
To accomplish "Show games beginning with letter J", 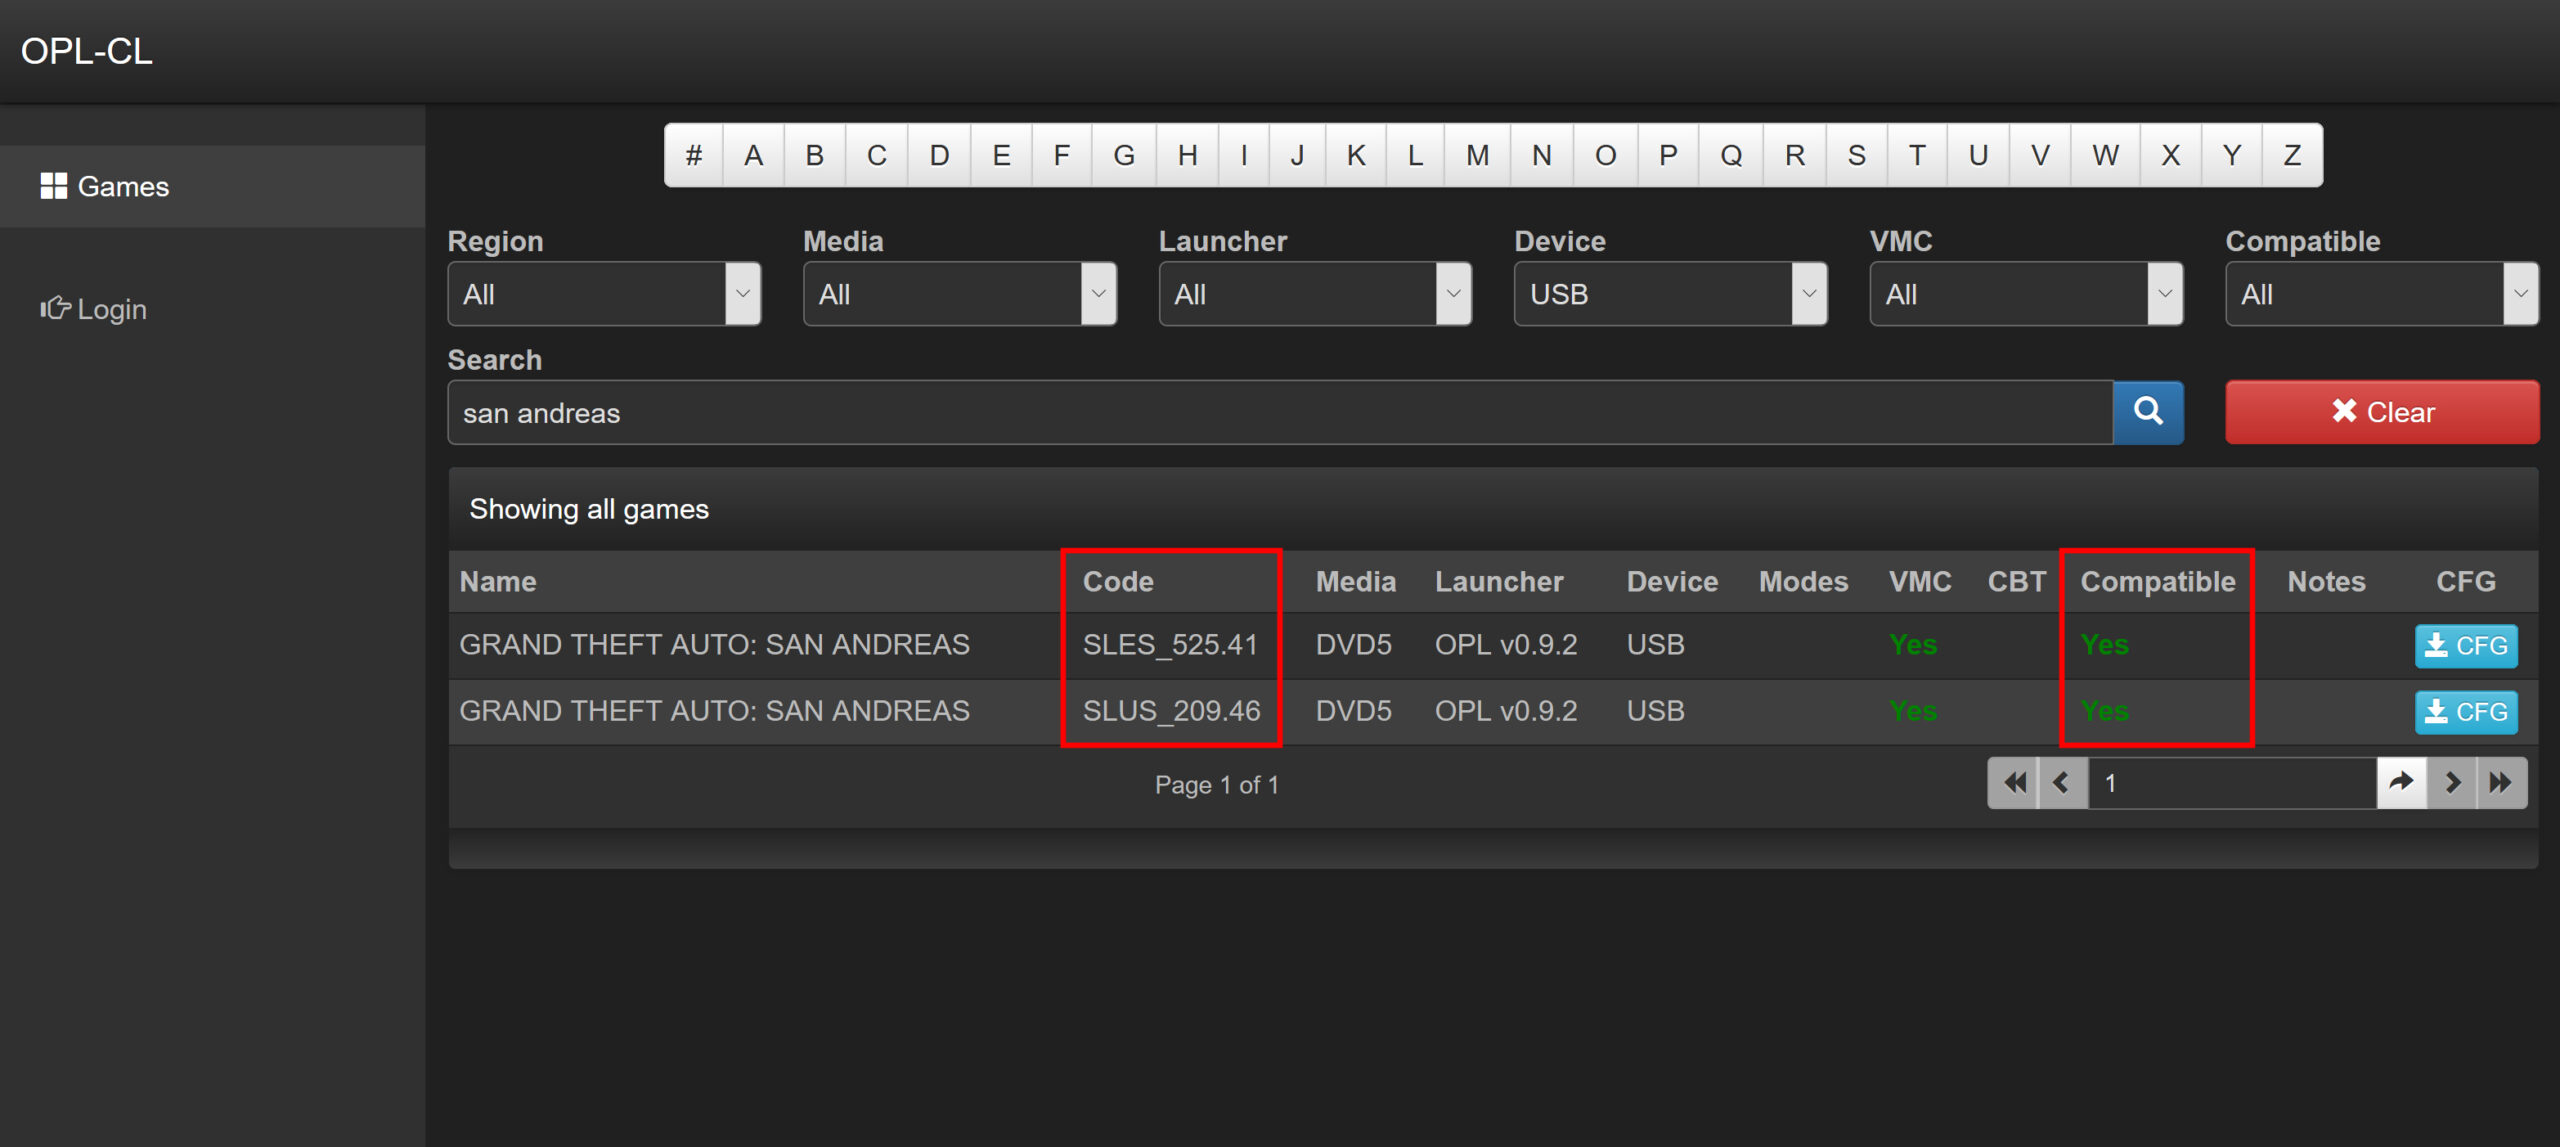I will pyautogui.click(x=1297, y=155).
